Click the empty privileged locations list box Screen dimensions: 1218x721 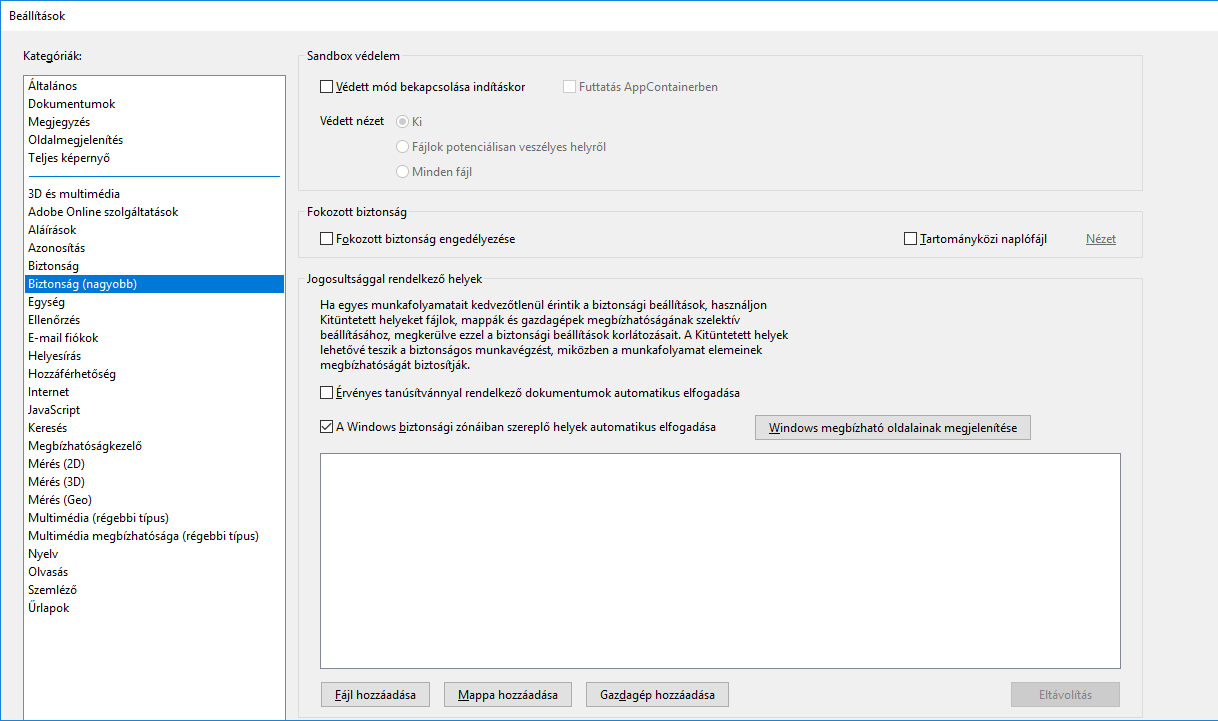[719, 560]
